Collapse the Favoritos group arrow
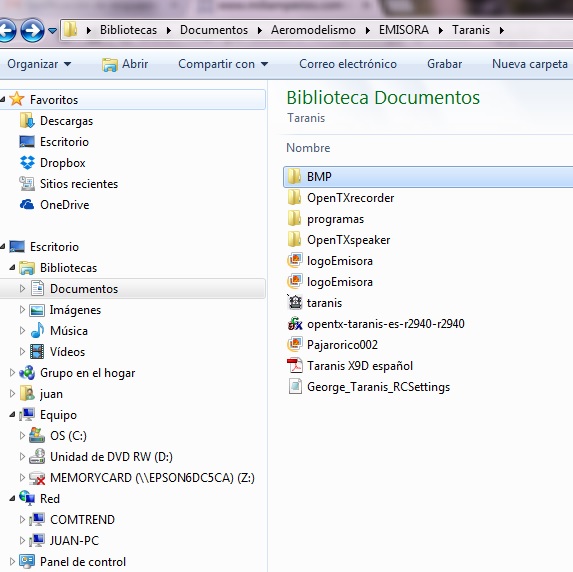This screenshot has width=573, height=572. pyautogui.click(x=3, y=99)
